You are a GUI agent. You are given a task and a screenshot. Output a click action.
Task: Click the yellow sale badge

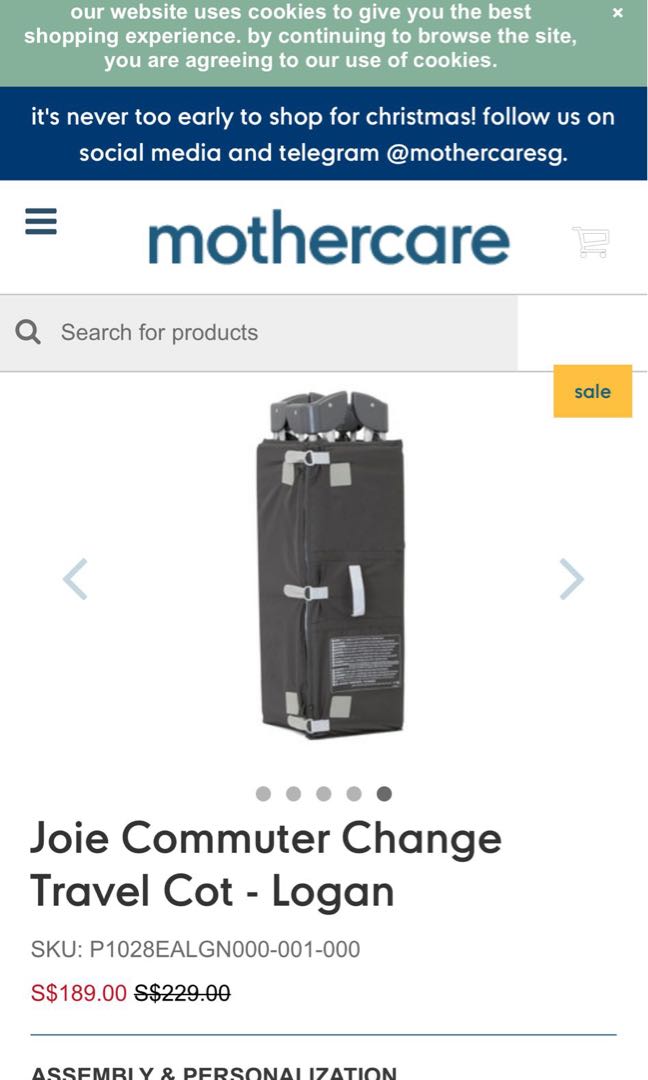tap(592, 391)
